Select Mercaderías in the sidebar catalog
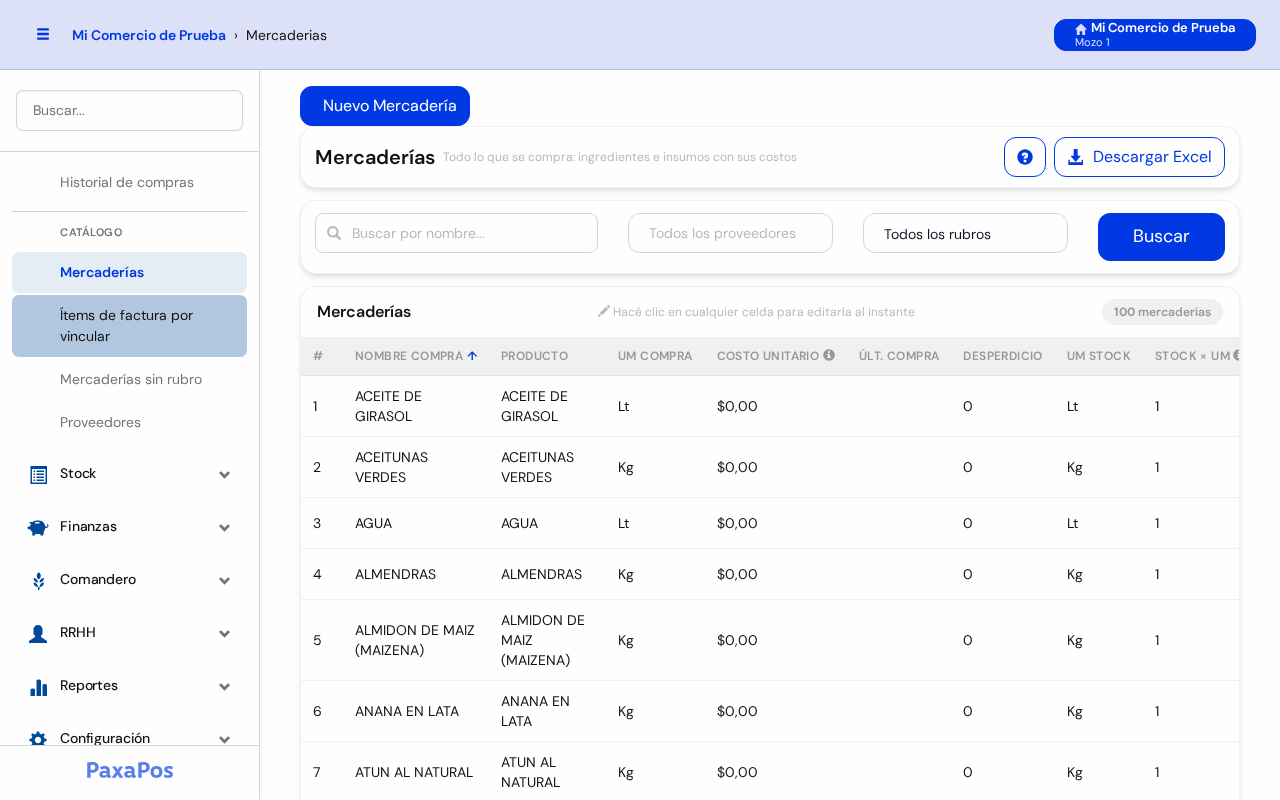Viewport: 1280px width, 800px height. coord(129,272)
